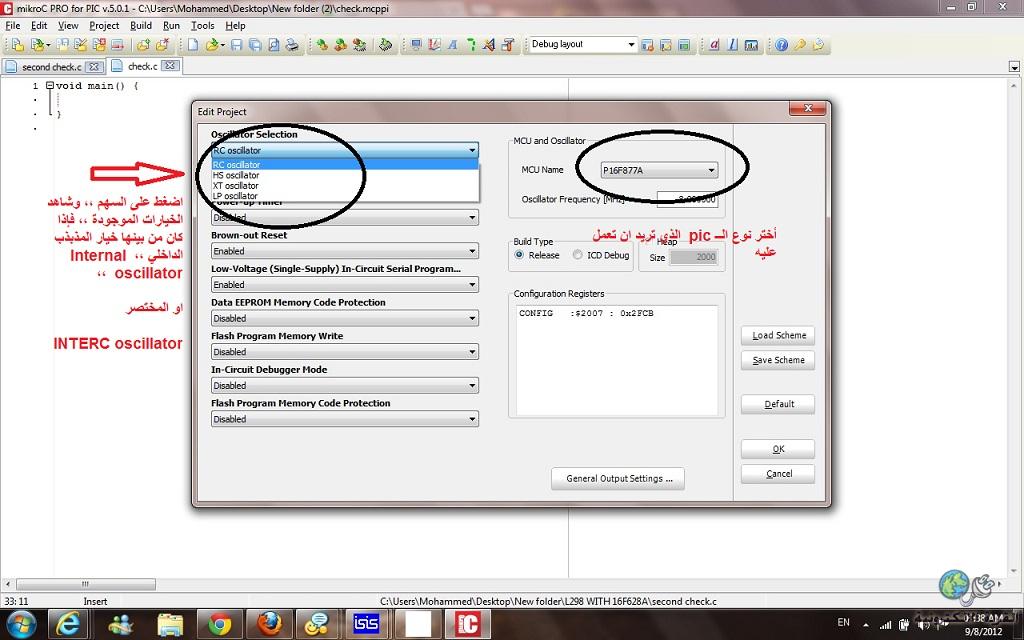The height and width of the screenshot is (640, 1024).
Task: Select the ICD Debug radio button
Action: pos(577,255)
